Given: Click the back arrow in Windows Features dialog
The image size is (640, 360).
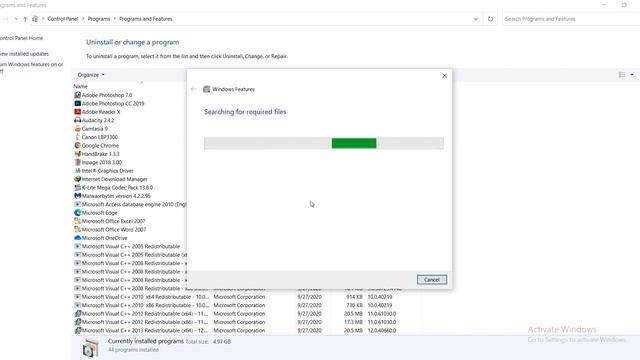Looking at the screenshot, I should pos(193,89).
